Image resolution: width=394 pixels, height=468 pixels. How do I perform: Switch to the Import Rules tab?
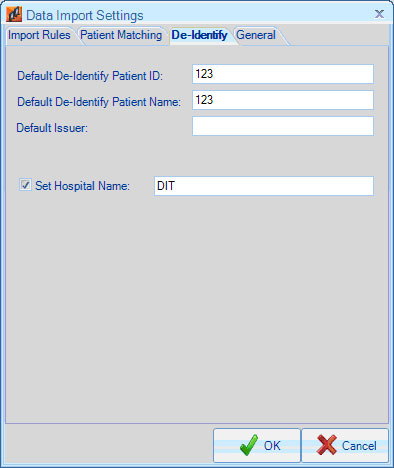click(x=39, y=35)
